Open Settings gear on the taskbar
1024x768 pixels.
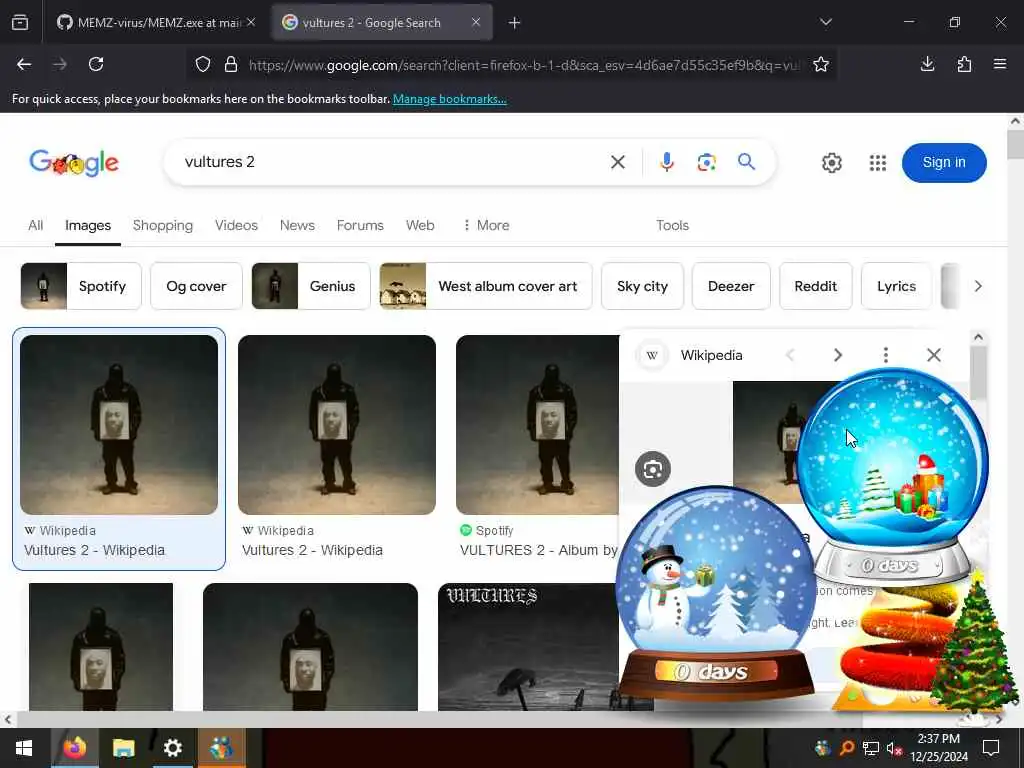(172, 748)
